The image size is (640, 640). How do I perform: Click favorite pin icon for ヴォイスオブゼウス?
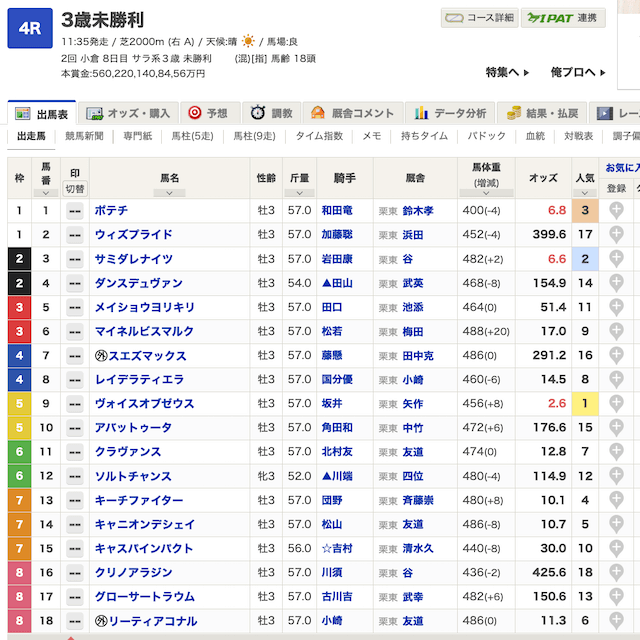617,403
